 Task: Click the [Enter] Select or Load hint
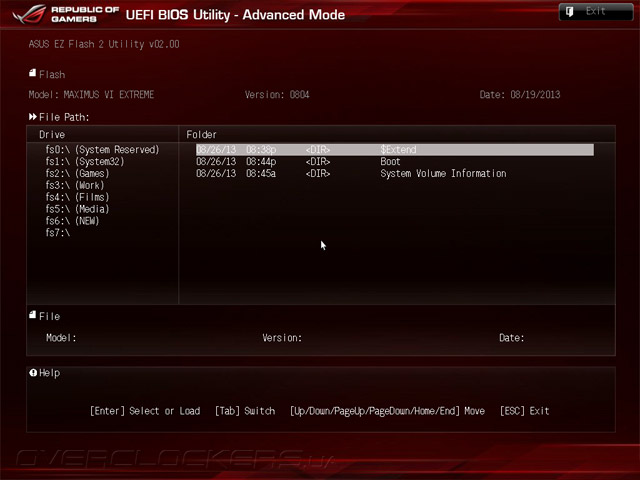(145, 411)
